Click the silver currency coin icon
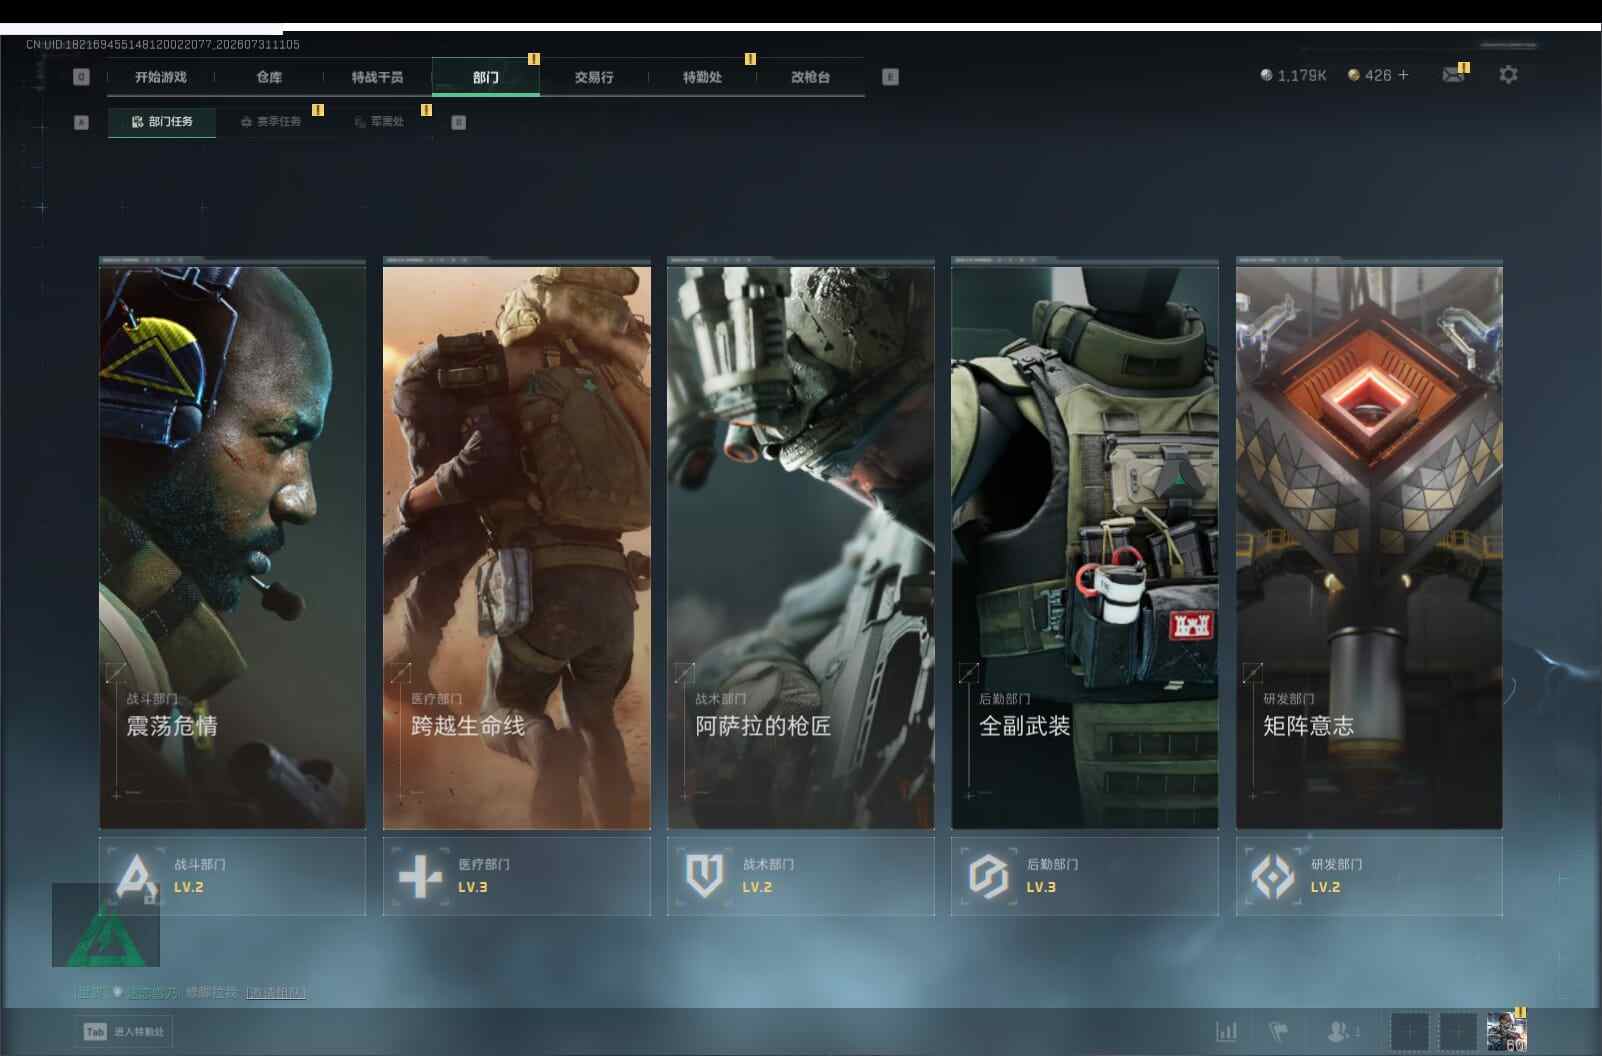 (1266, 75)
